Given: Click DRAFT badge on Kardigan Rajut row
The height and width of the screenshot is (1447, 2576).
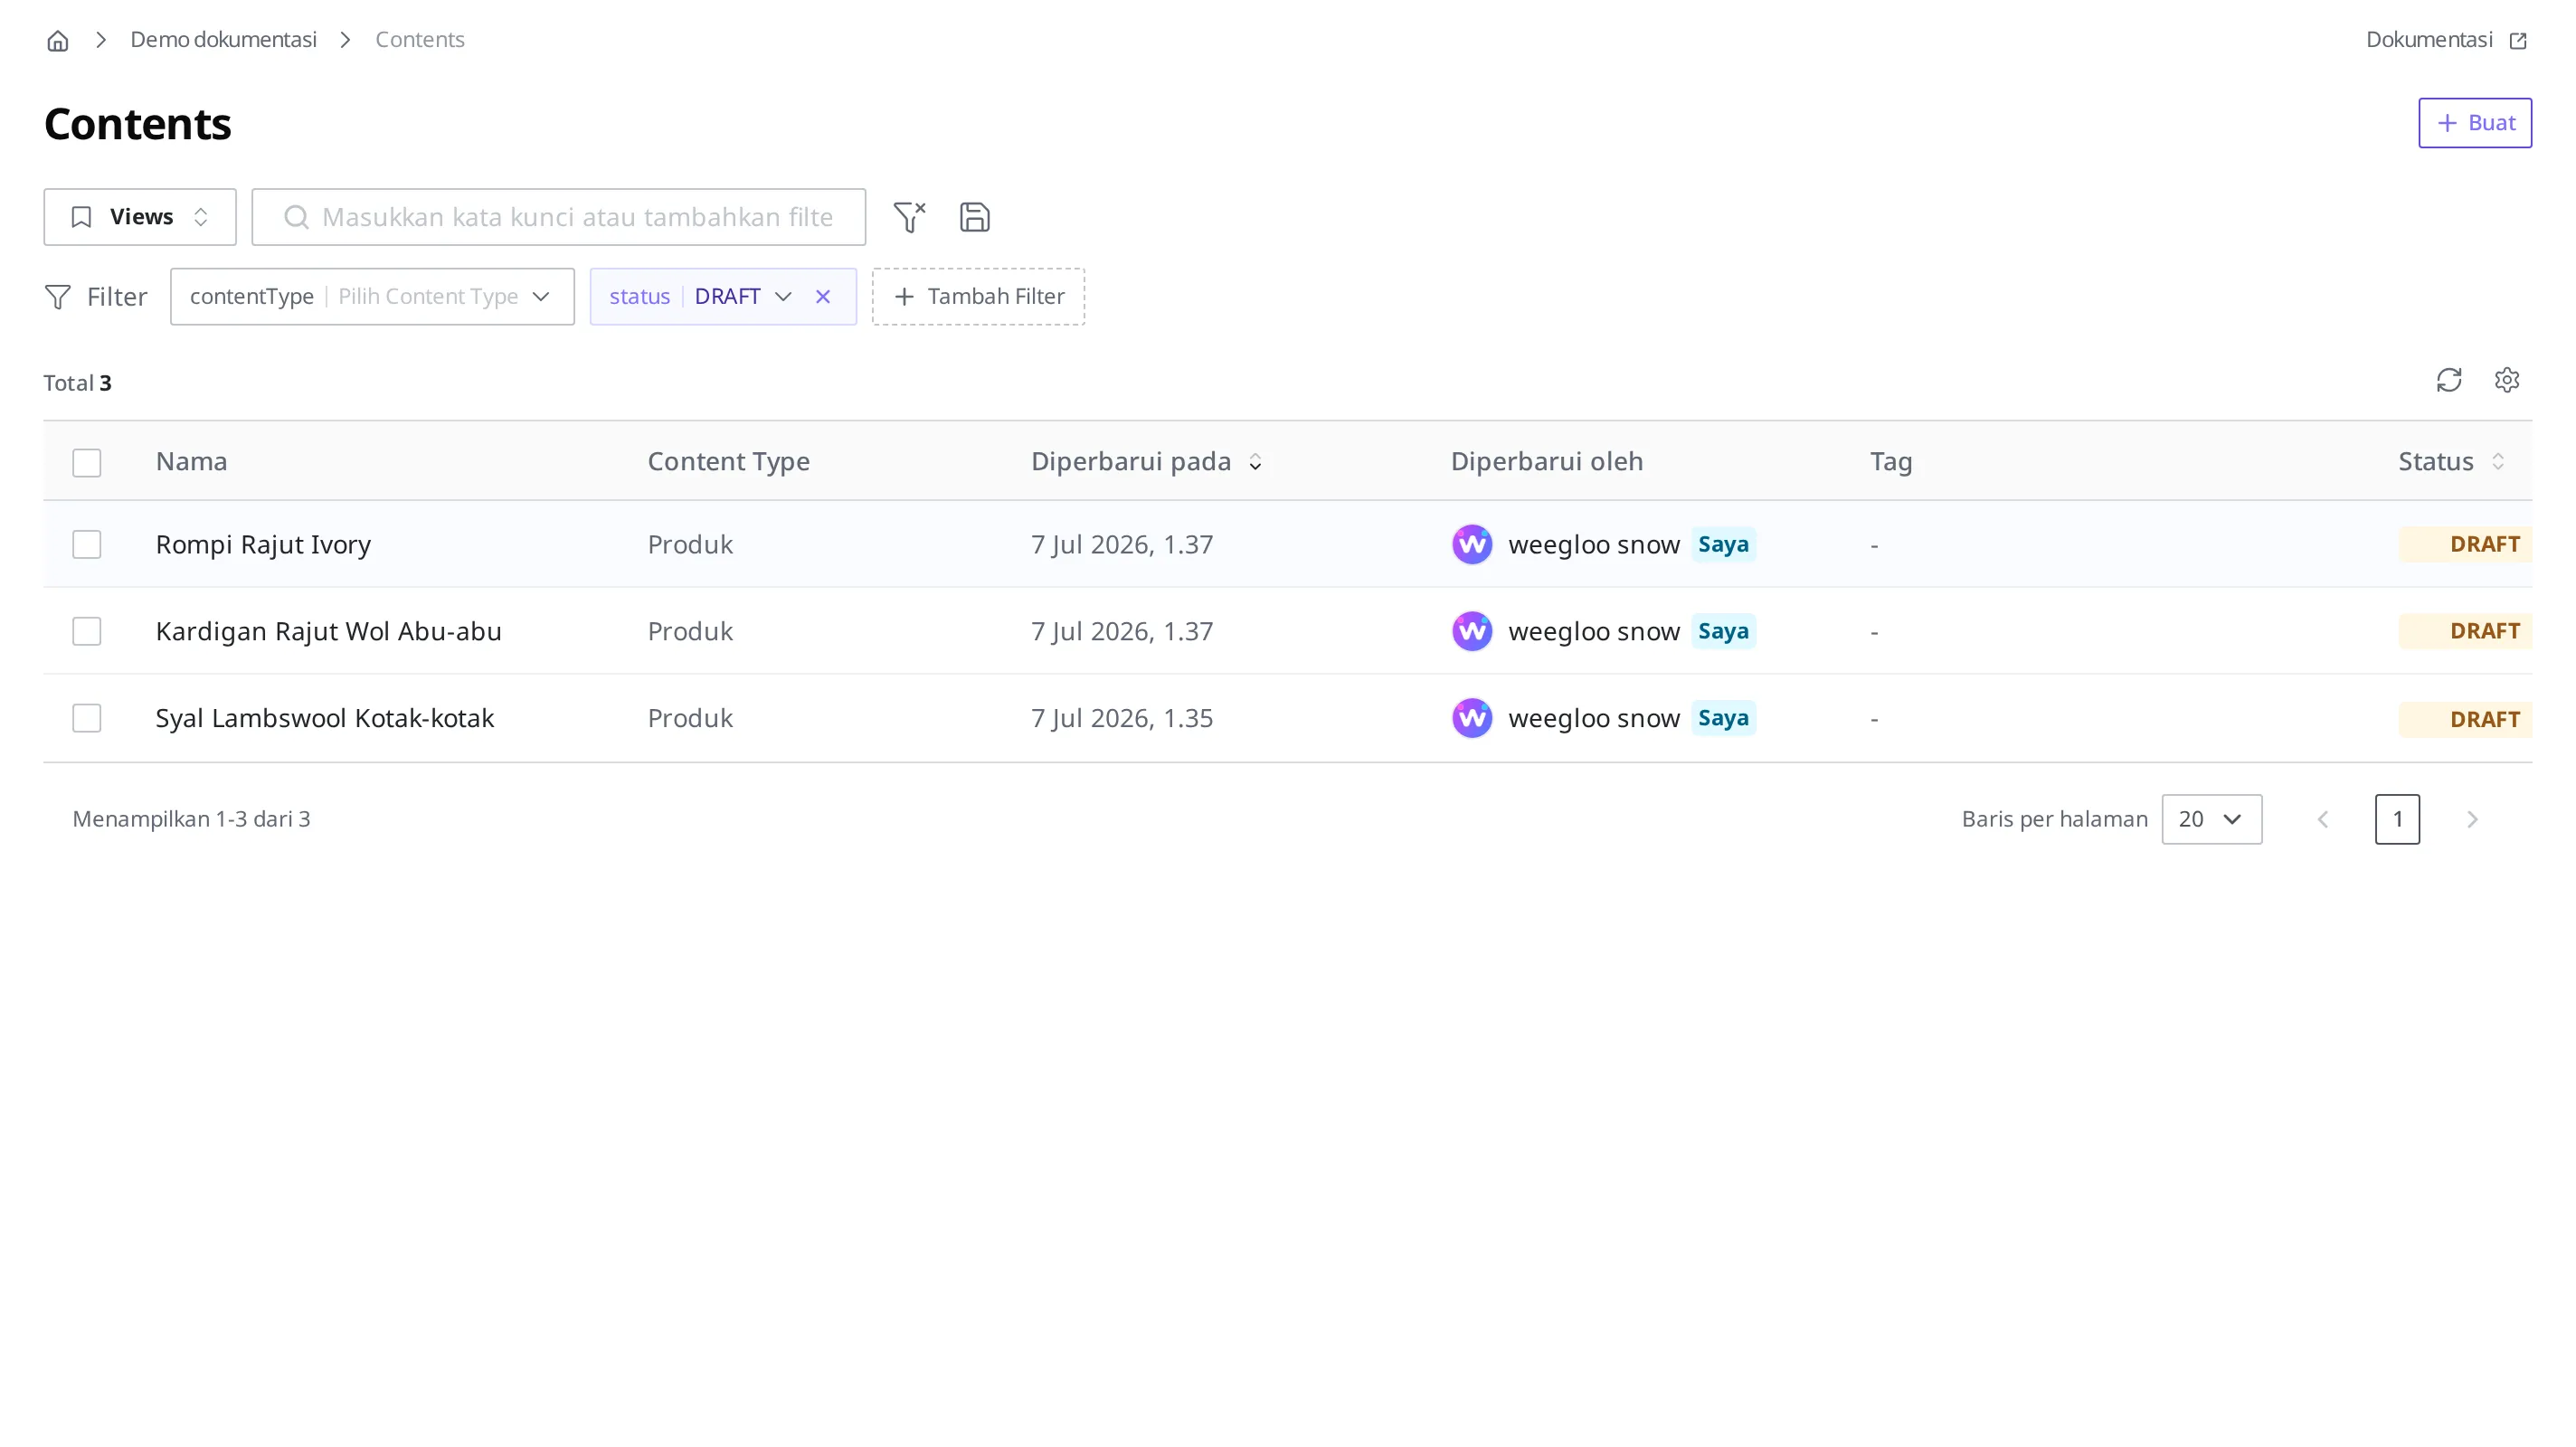Looking at the screenshot, I should (x=2465, y=632).
